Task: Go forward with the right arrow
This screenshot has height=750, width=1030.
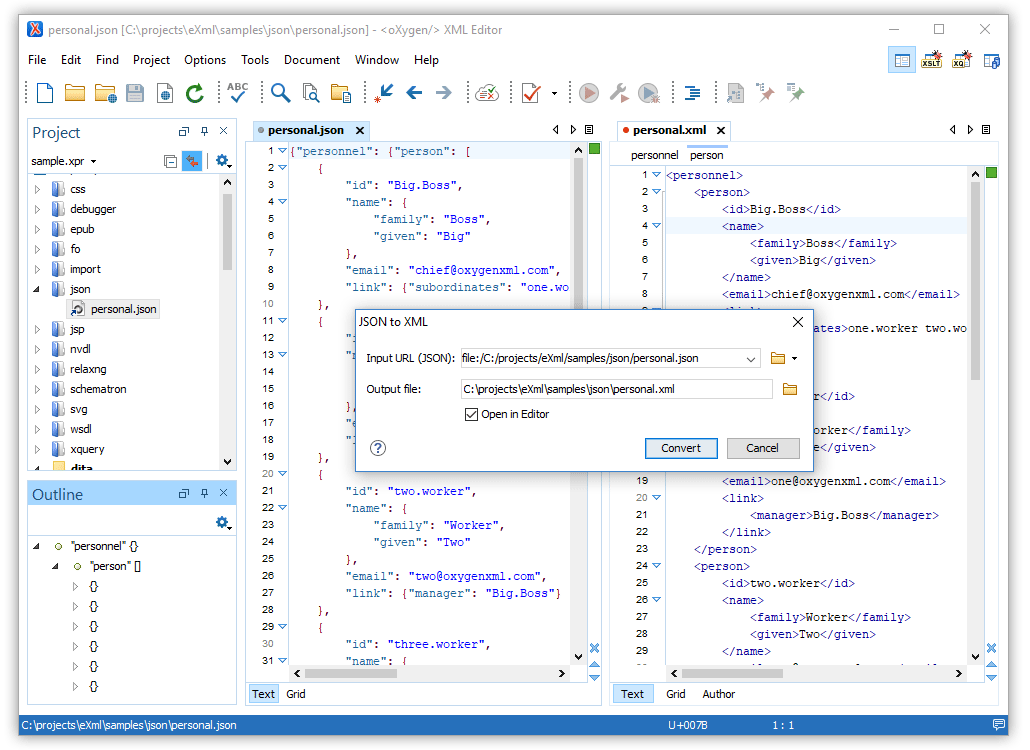Action: pyautogui.click(x=444, y=93)
